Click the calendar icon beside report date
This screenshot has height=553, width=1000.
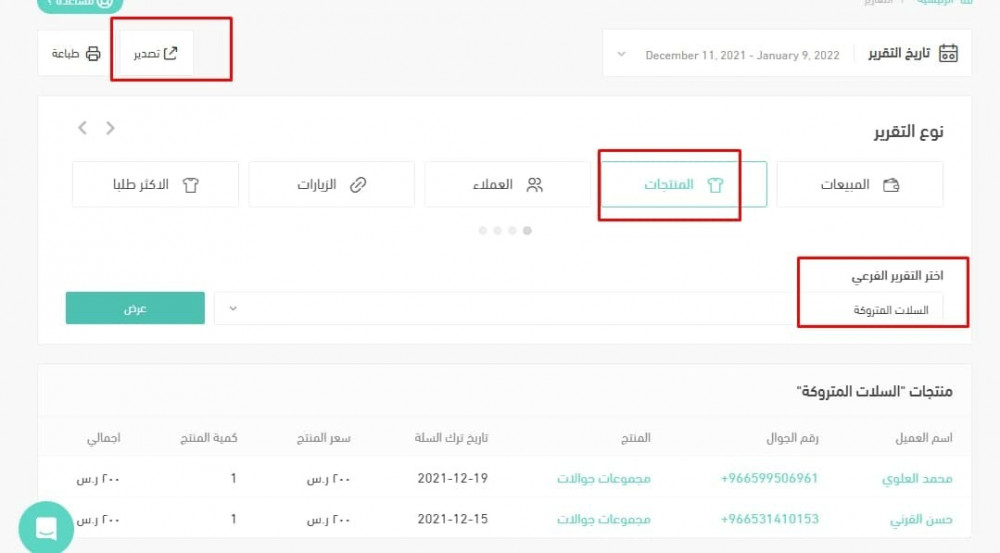(949, 54)
